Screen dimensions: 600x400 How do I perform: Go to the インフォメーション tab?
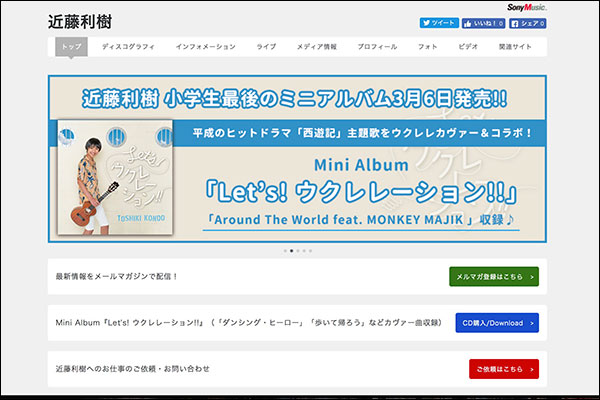(205, 47)
